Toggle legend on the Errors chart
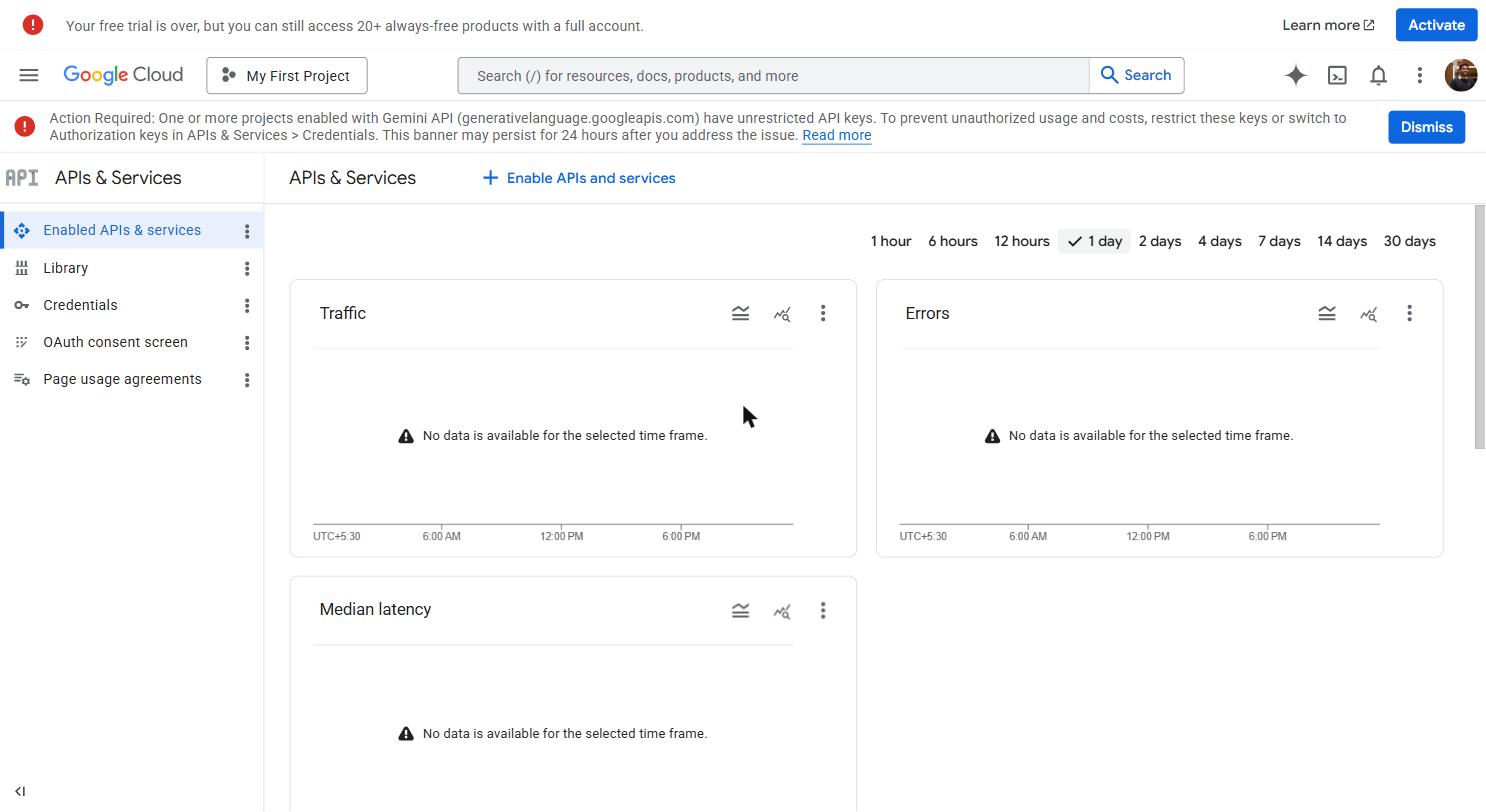Viewport: 1486px width, 812px height. click(x=1327, y=314)
